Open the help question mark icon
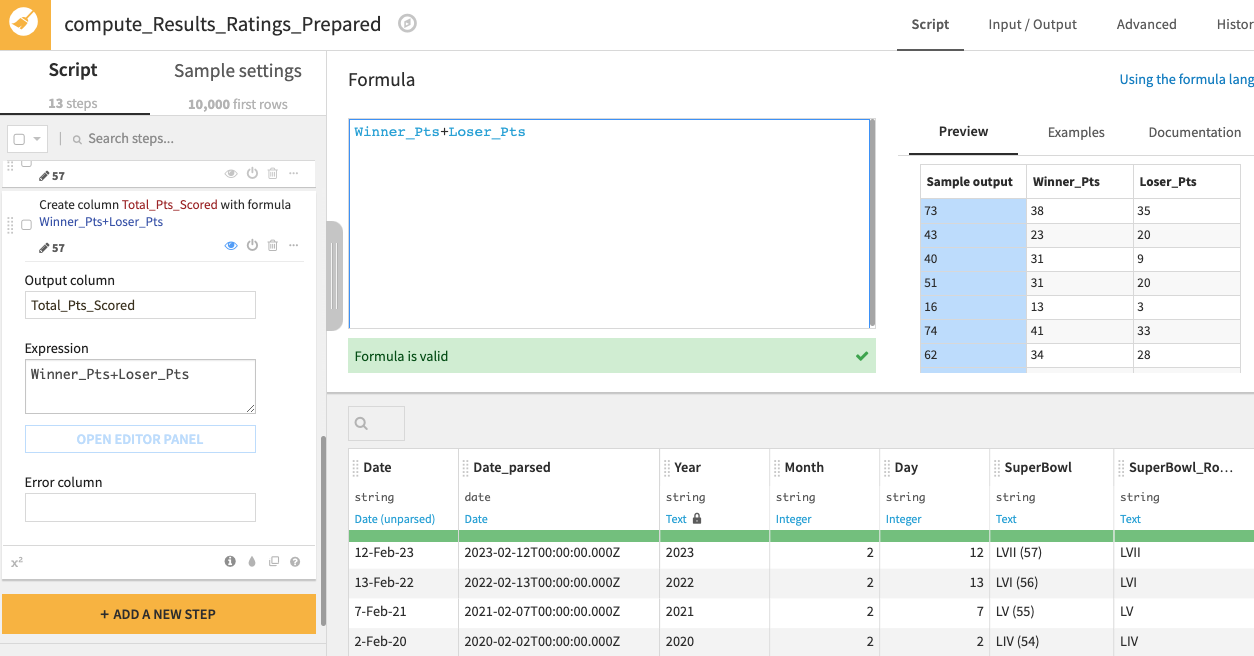 (x=295, y=562)
